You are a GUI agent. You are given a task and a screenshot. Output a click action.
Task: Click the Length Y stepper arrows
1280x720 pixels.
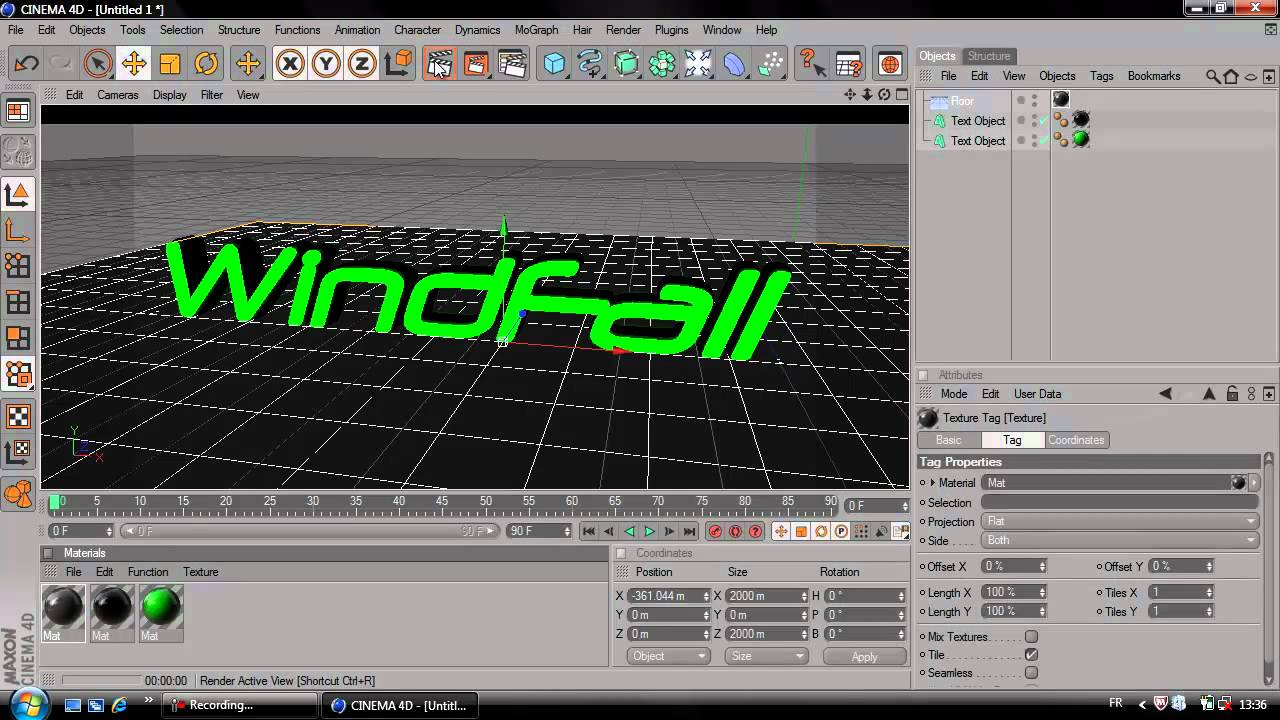coord(1042,611)
